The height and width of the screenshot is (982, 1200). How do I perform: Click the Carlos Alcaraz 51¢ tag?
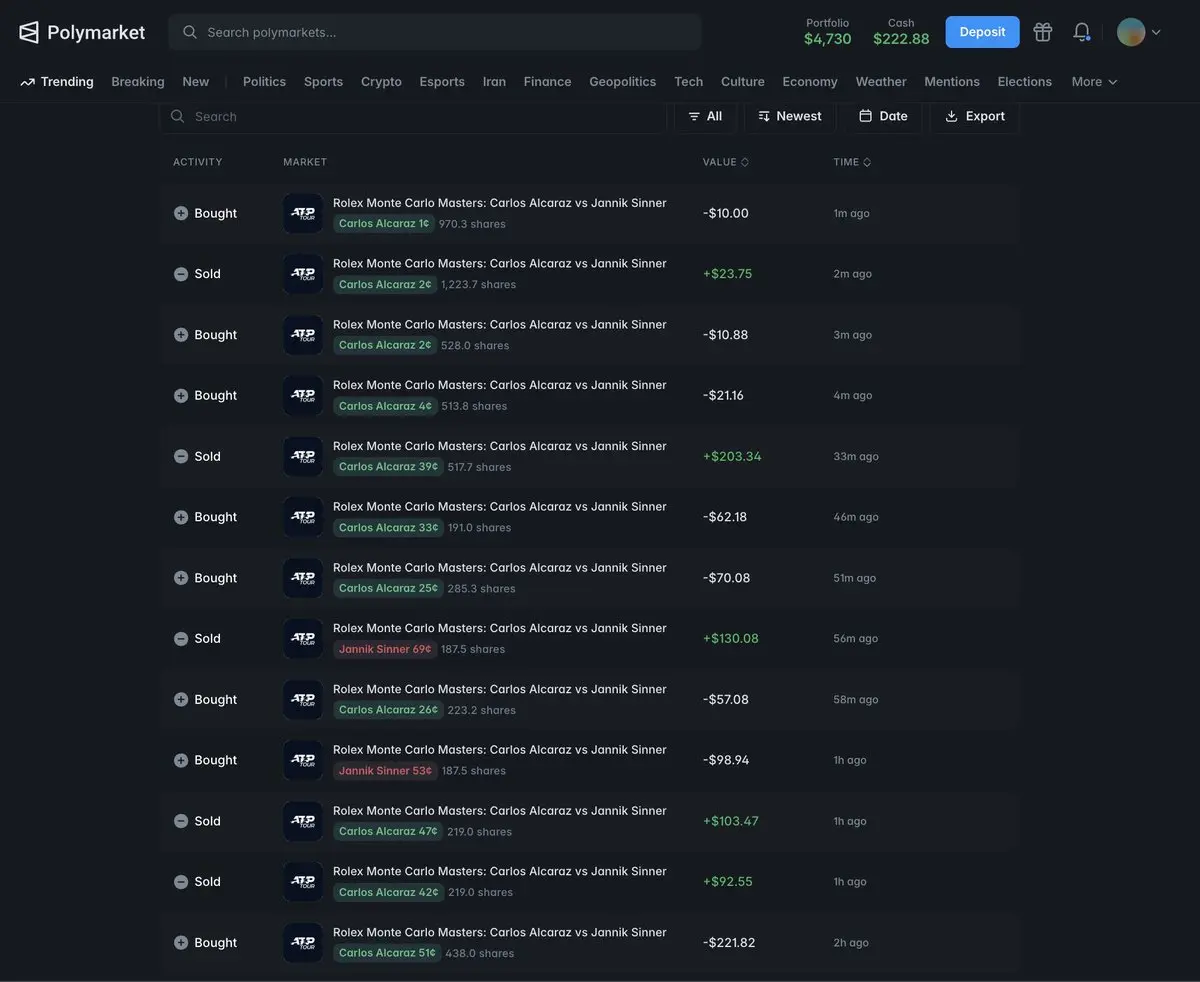point(387,953)
